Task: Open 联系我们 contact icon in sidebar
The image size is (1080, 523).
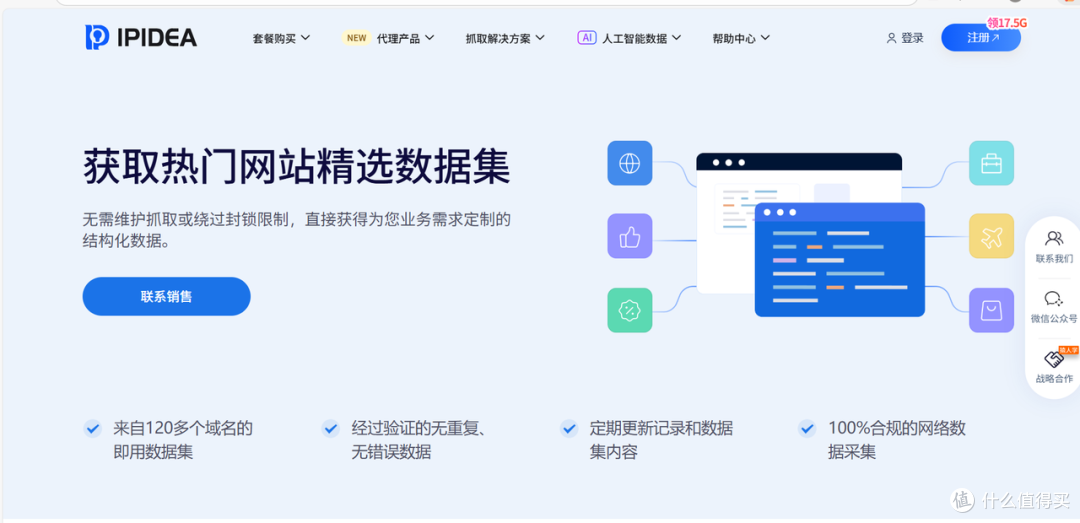Action: 1054,238
